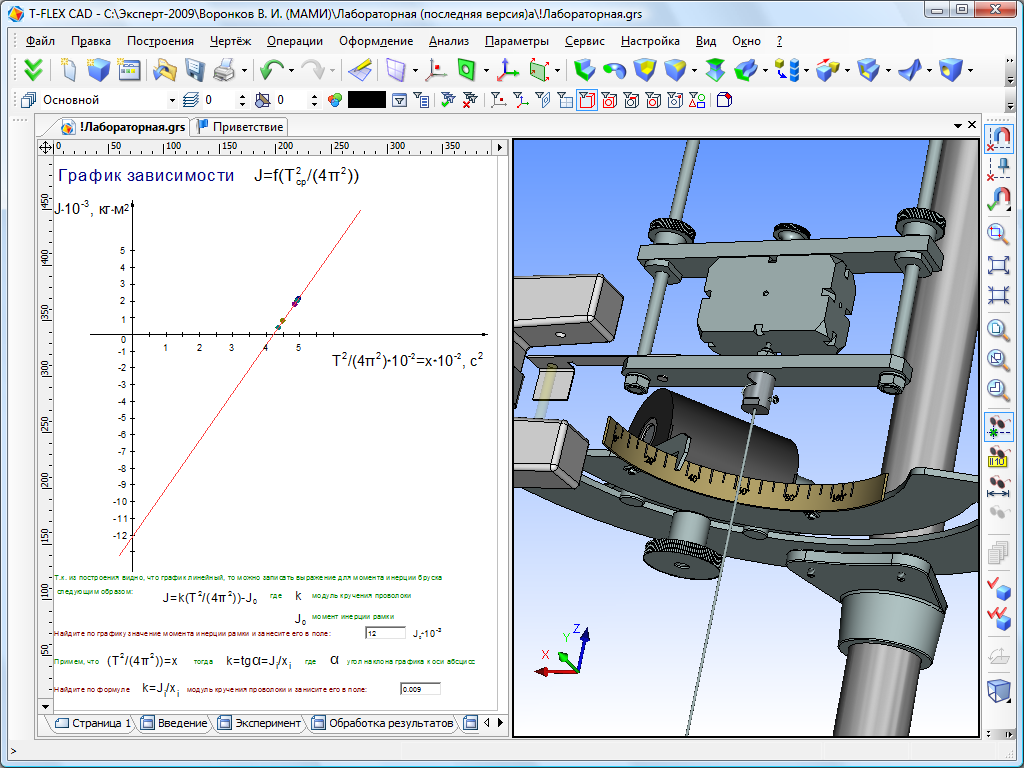Toggle the sunglasses render mode button
This screenshot has height=768, width=1024.
click(997, 426)
